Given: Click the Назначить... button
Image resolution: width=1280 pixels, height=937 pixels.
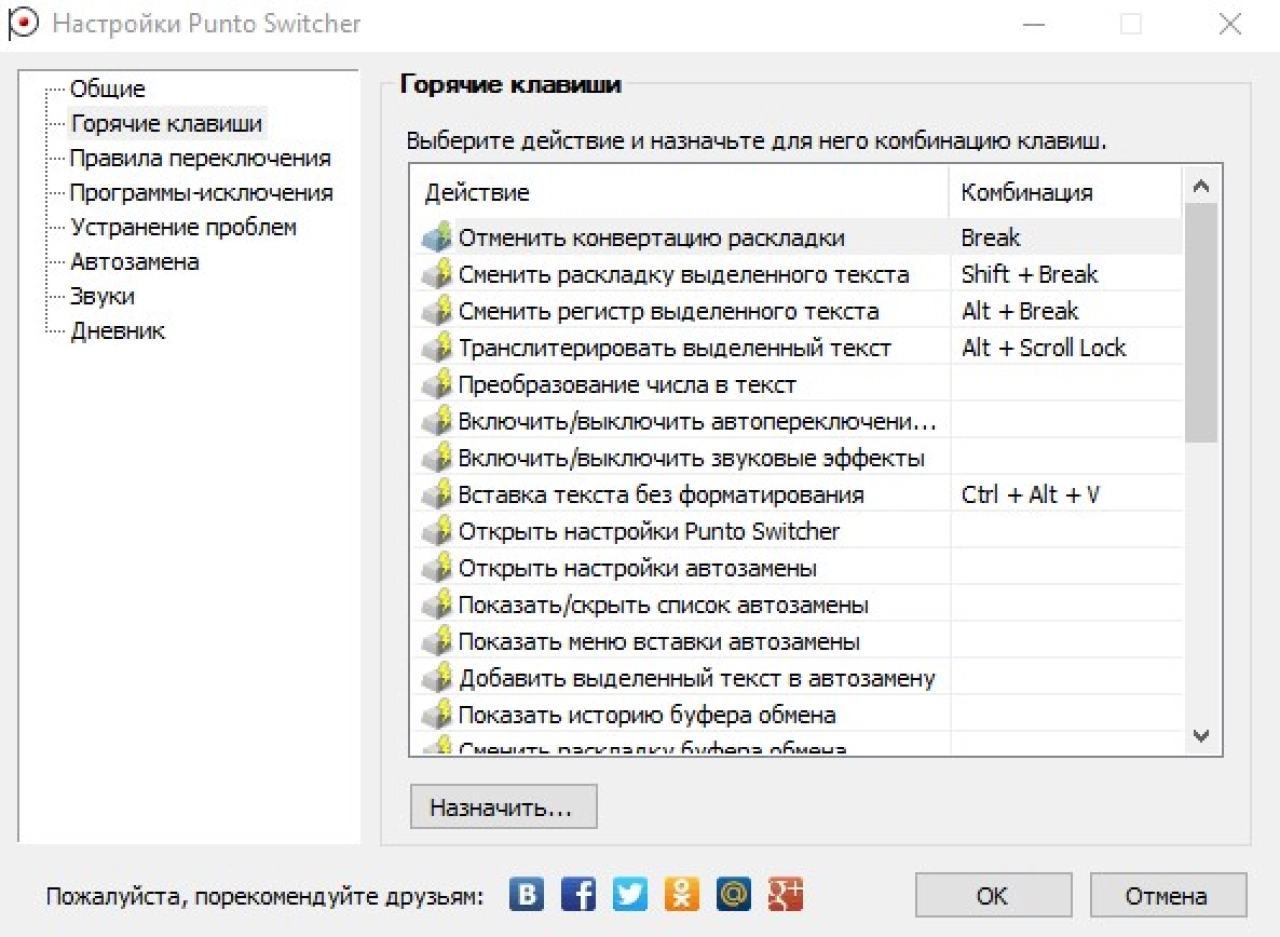Looking at the screenshot, I should 503,807.
